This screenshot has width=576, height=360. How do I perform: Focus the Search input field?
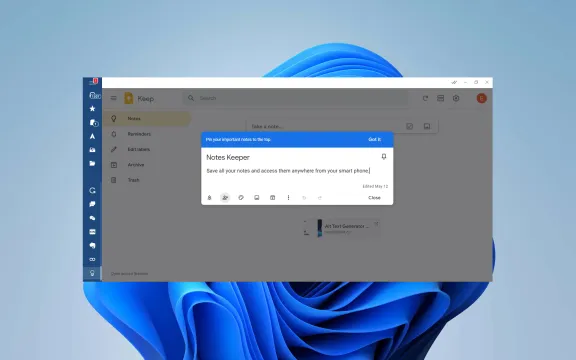[x=296, y=98]
